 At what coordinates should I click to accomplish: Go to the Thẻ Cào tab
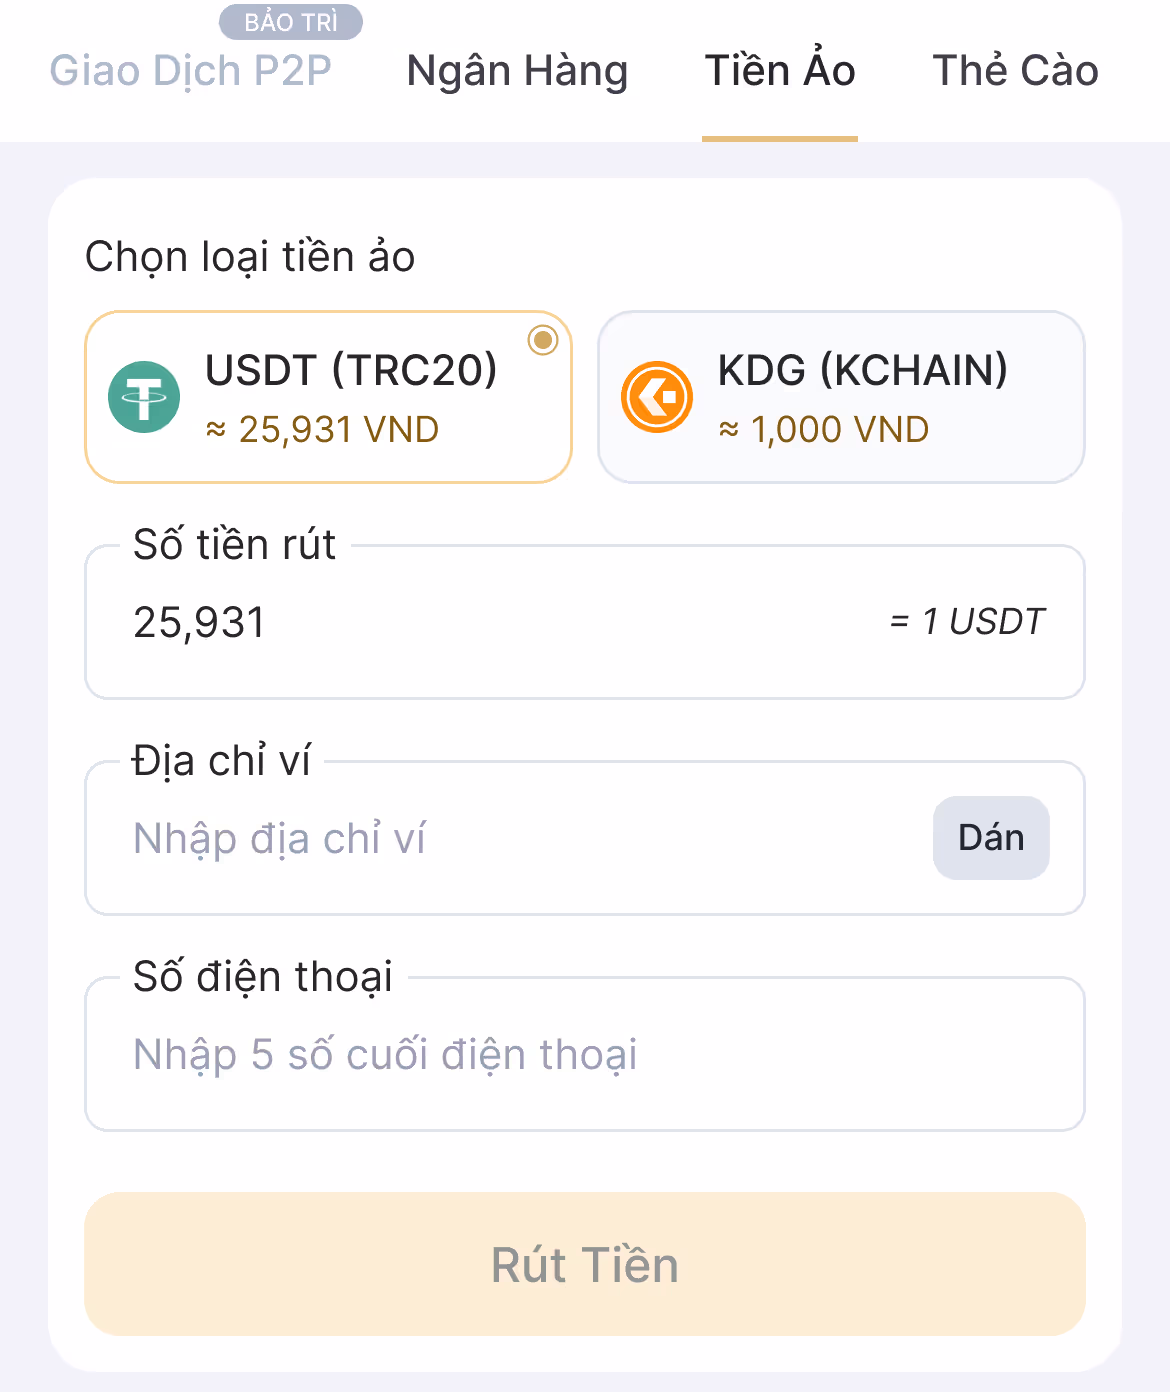click(x=1015, y=71)
